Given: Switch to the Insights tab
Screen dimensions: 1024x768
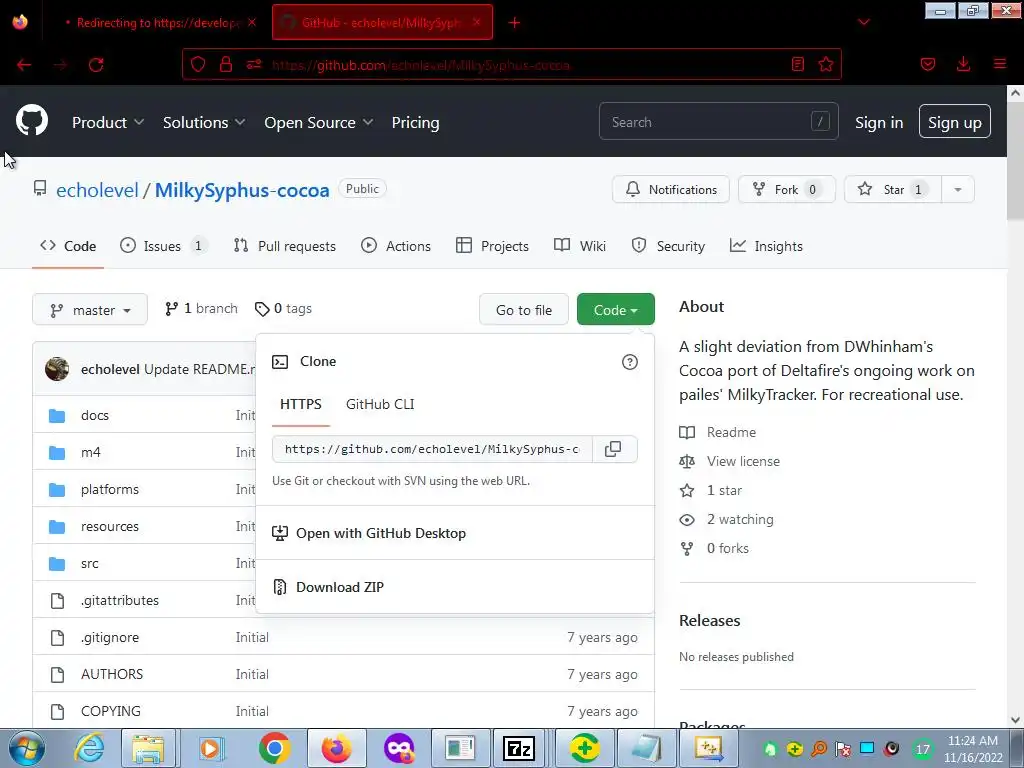Looking at the screenshot, I should tap(766, 246).
